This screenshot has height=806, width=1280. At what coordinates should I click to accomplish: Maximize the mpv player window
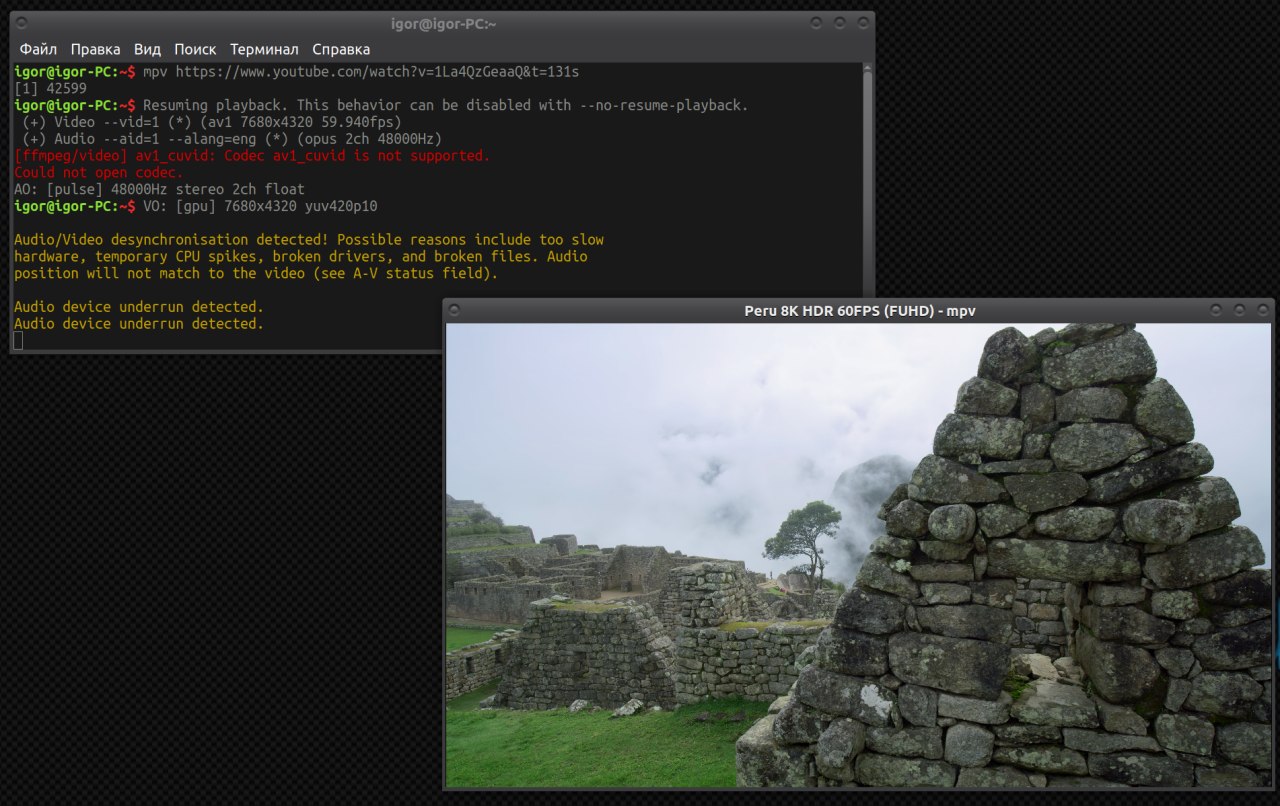pos(1240,311)
